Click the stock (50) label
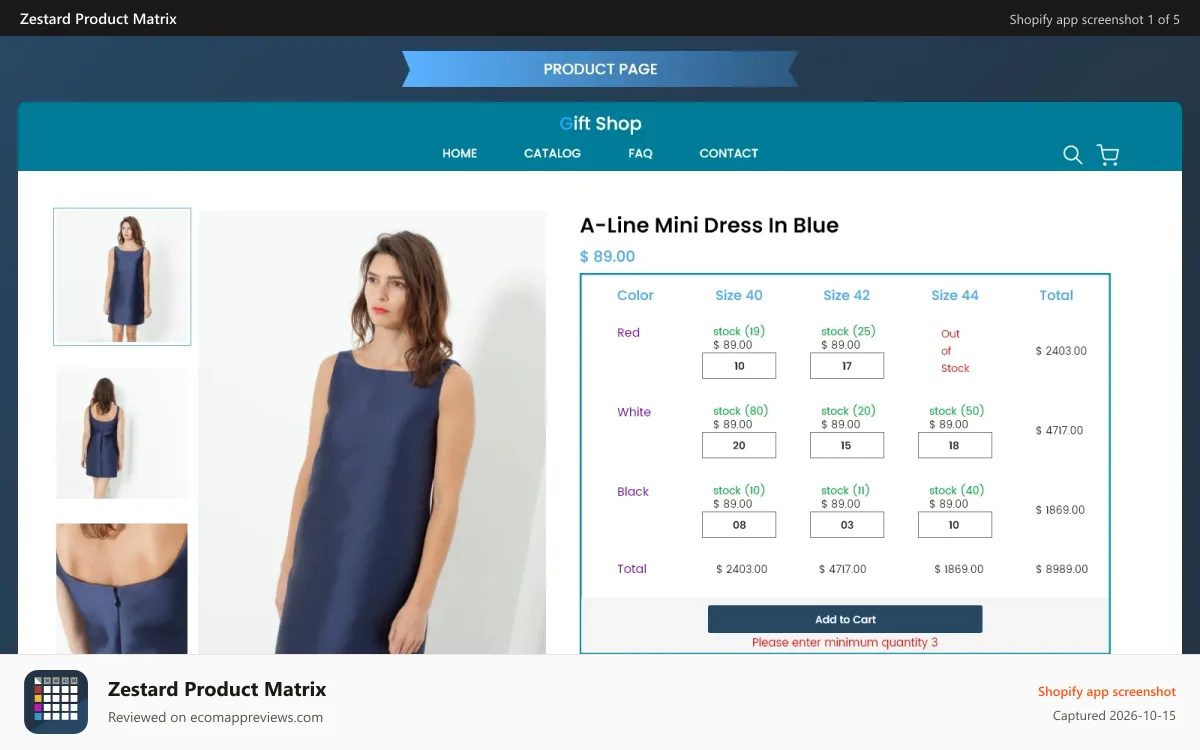 click(956, 411)
